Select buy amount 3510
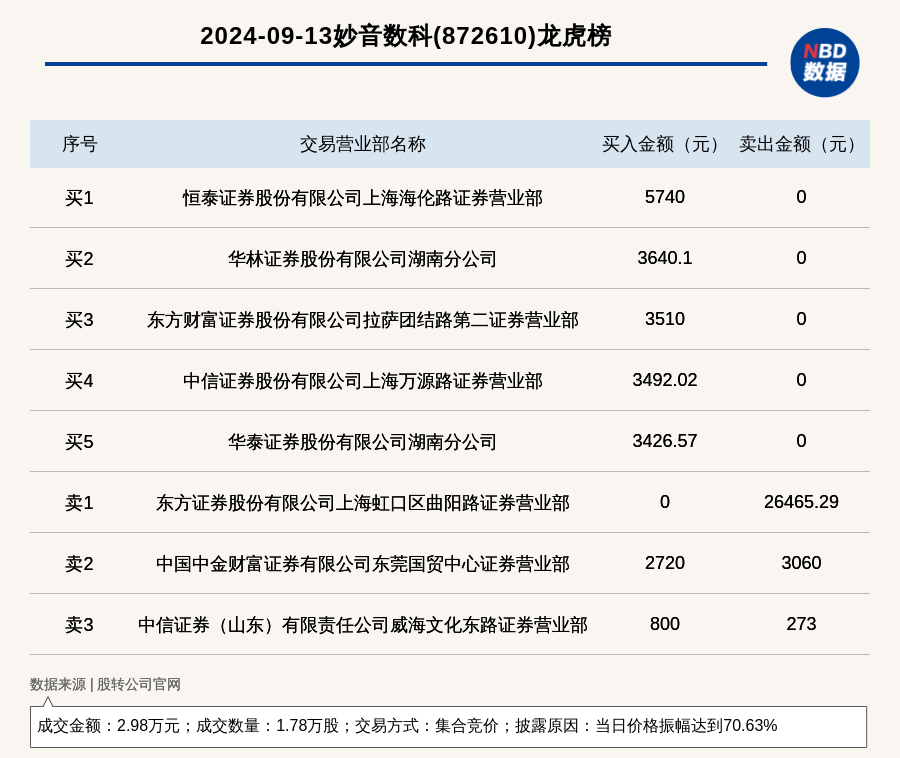Screen dimensions: 900x758 [665, 318]
